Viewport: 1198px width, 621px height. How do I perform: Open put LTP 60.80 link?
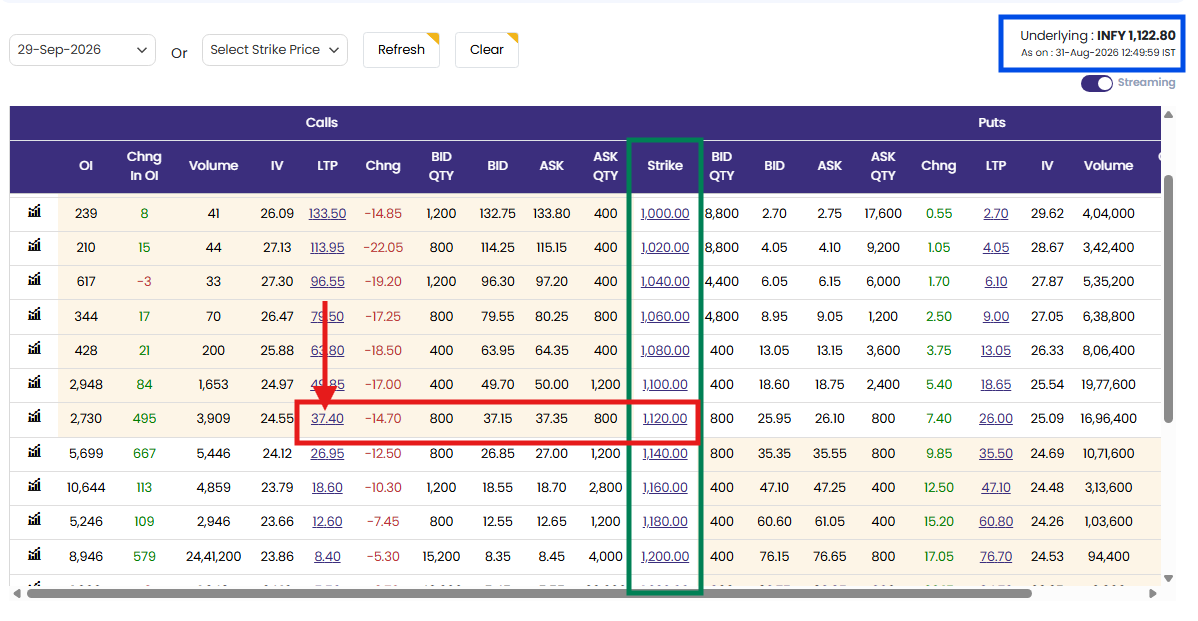[996, 522]
